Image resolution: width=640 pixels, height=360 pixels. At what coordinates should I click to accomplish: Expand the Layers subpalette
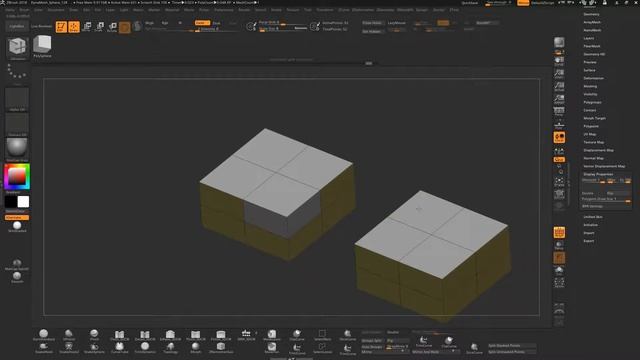click(589, 38)
